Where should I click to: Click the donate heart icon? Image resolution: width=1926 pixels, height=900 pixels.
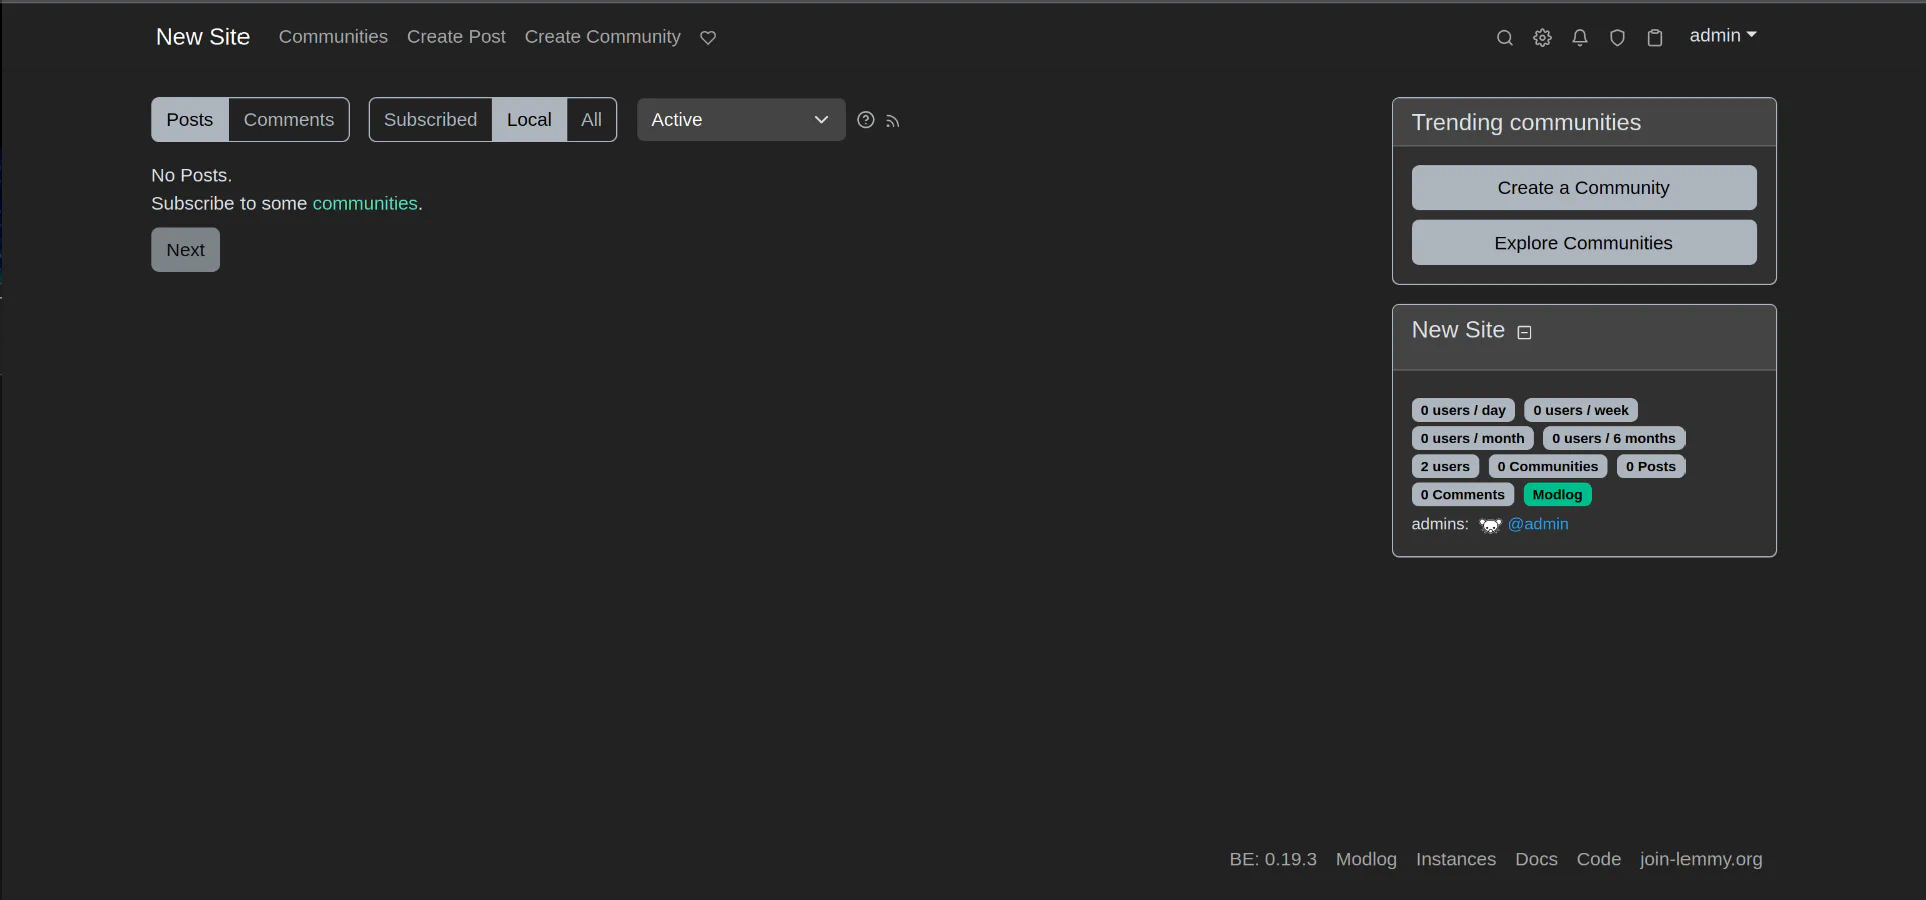707,38
